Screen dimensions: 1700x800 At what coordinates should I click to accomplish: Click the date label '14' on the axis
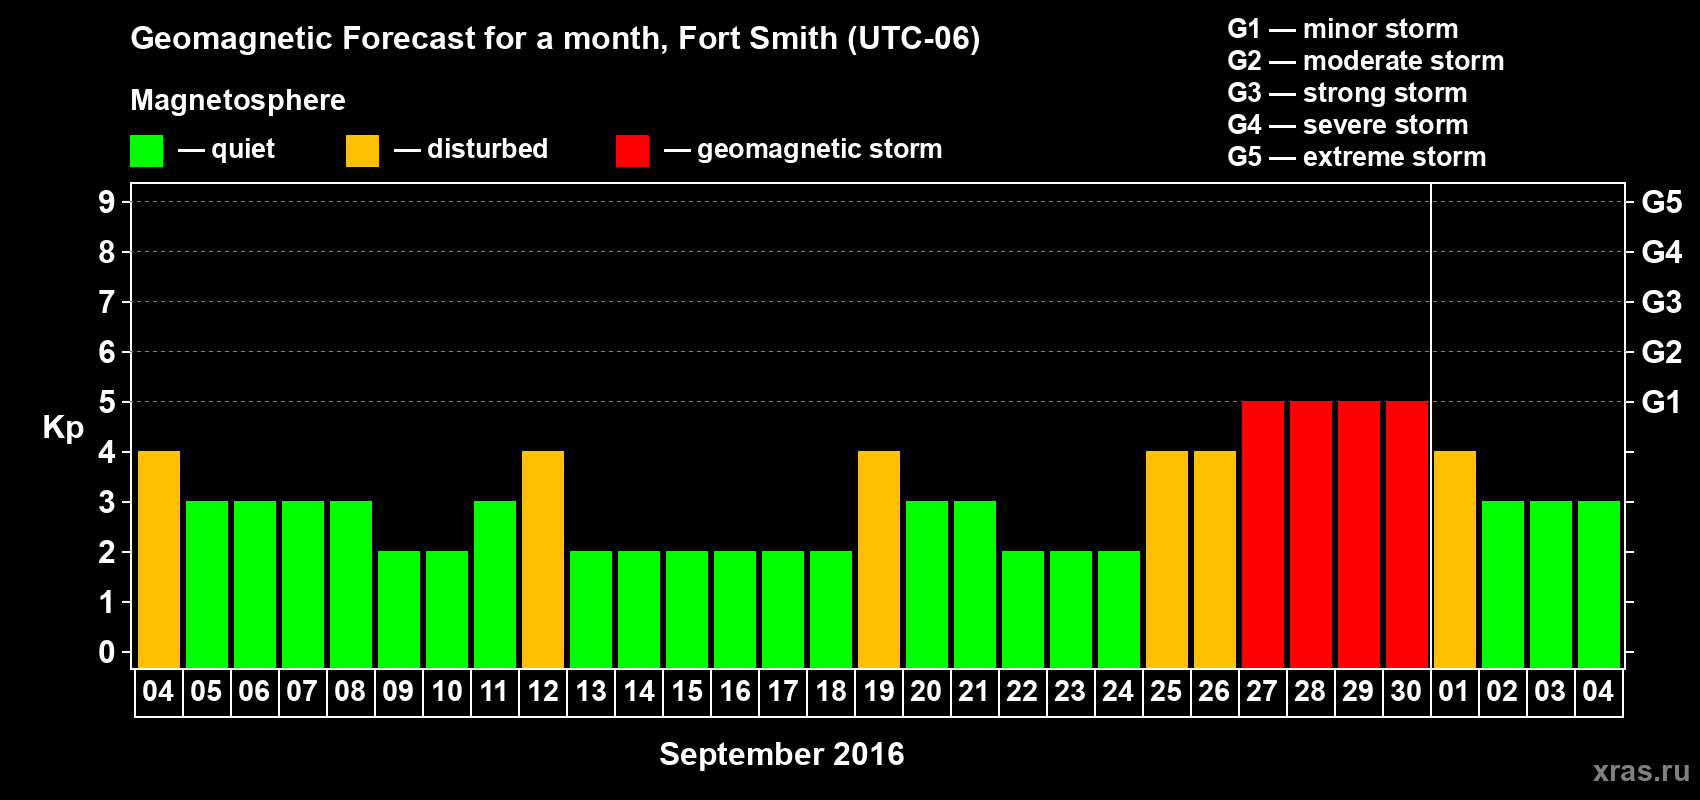click(x=638, y=692)
